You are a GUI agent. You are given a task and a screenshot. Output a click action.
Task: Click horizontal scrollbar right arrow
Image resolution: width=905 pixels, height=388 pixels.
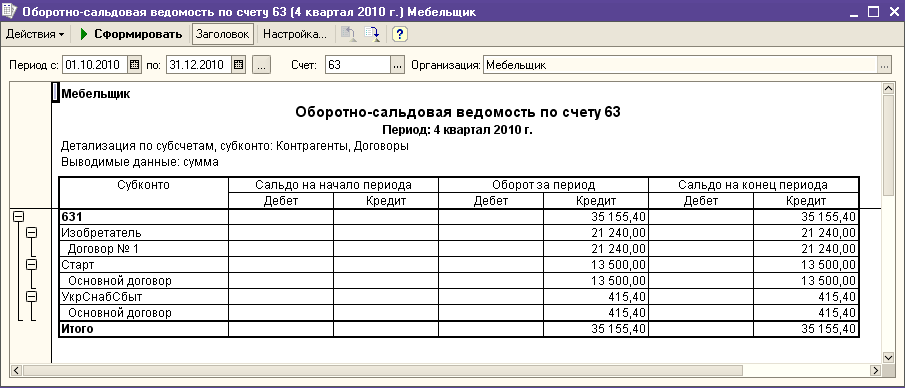[876, 370]
